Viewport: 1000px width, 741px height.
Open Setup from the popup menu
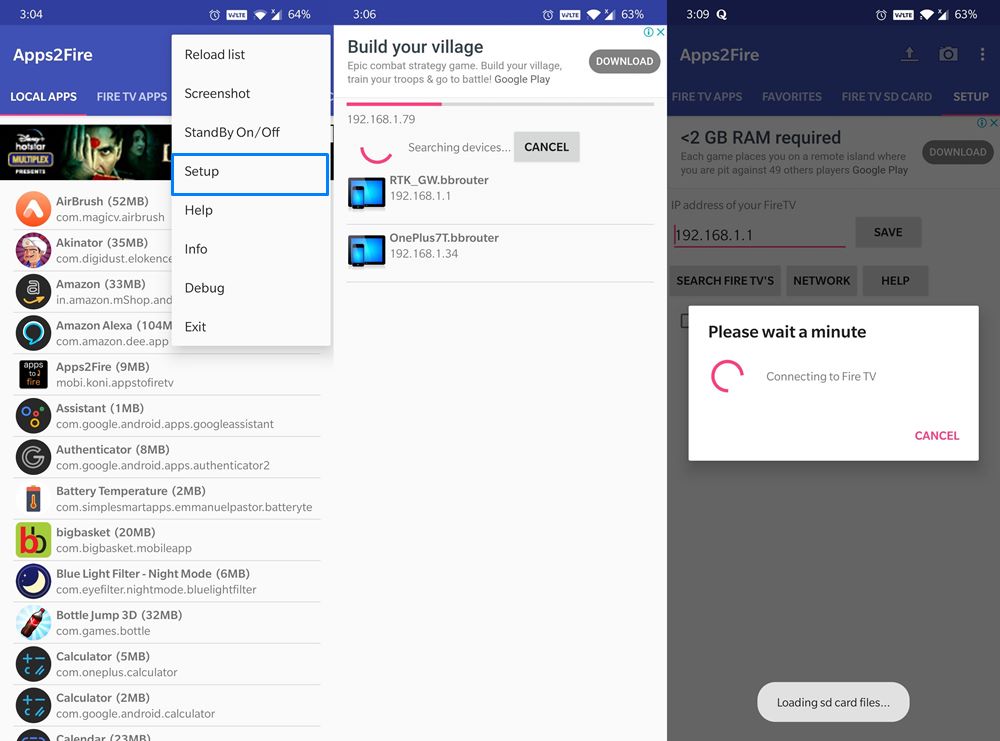tap(251, 174)
